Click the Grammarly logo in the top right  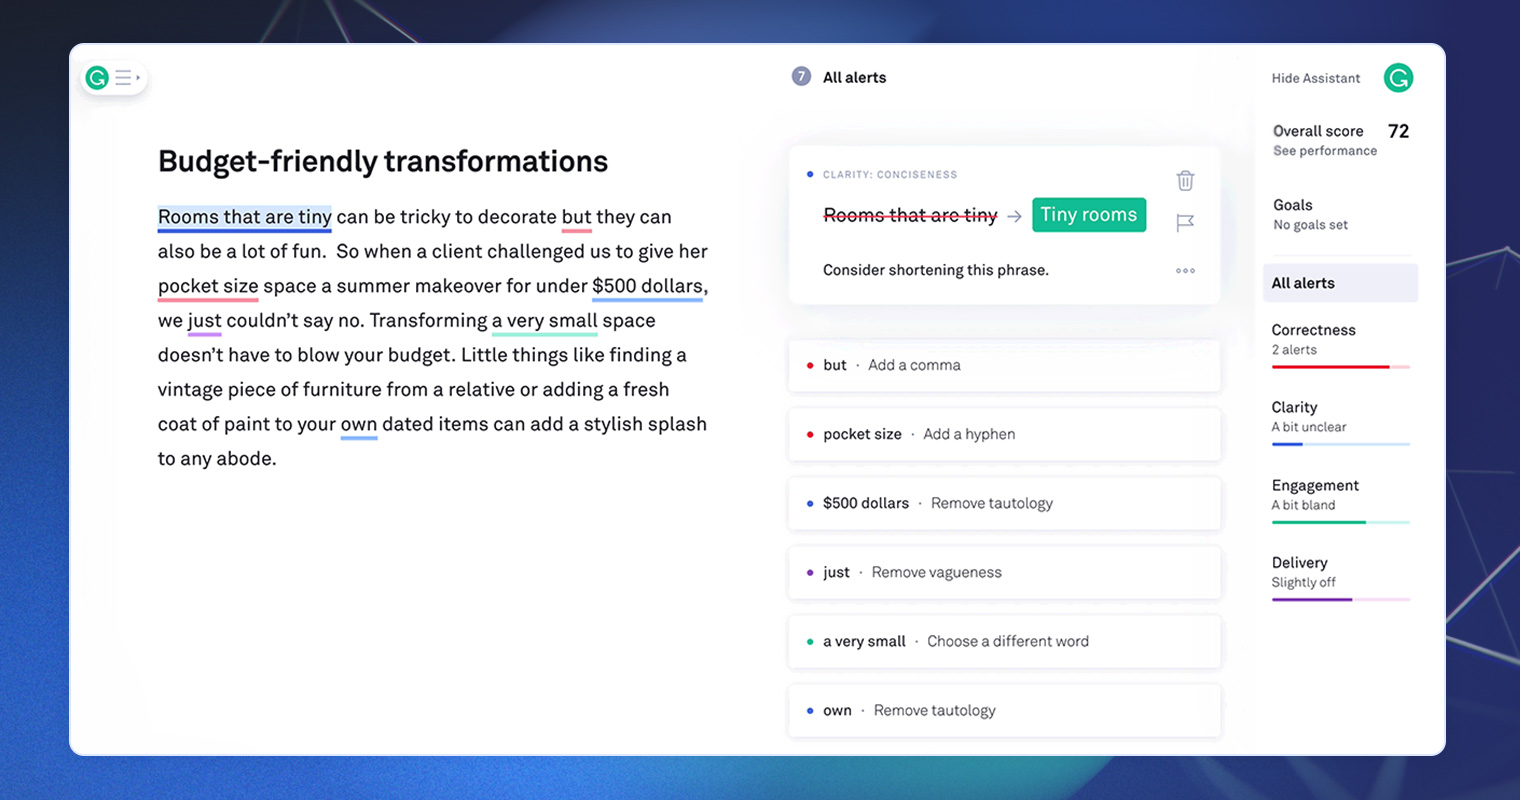pos(1397,77)
